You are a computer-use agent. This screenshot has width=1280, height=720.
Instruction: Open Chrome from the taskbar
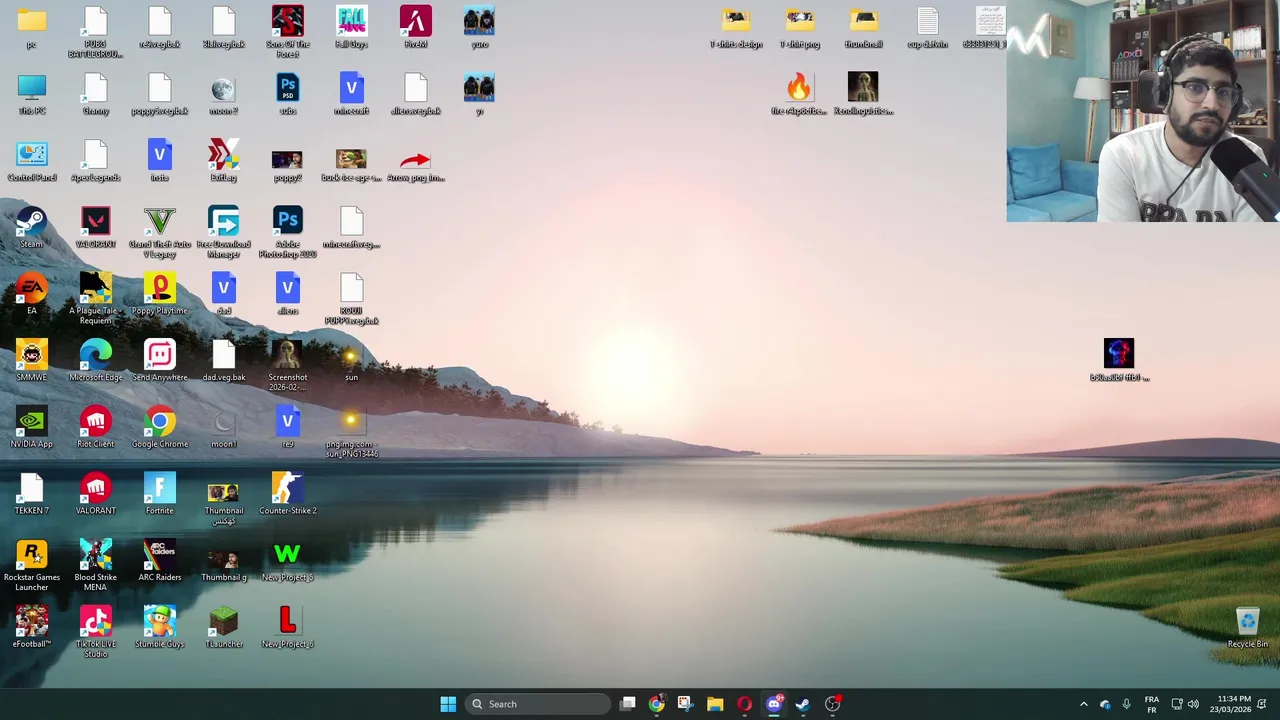656,704
